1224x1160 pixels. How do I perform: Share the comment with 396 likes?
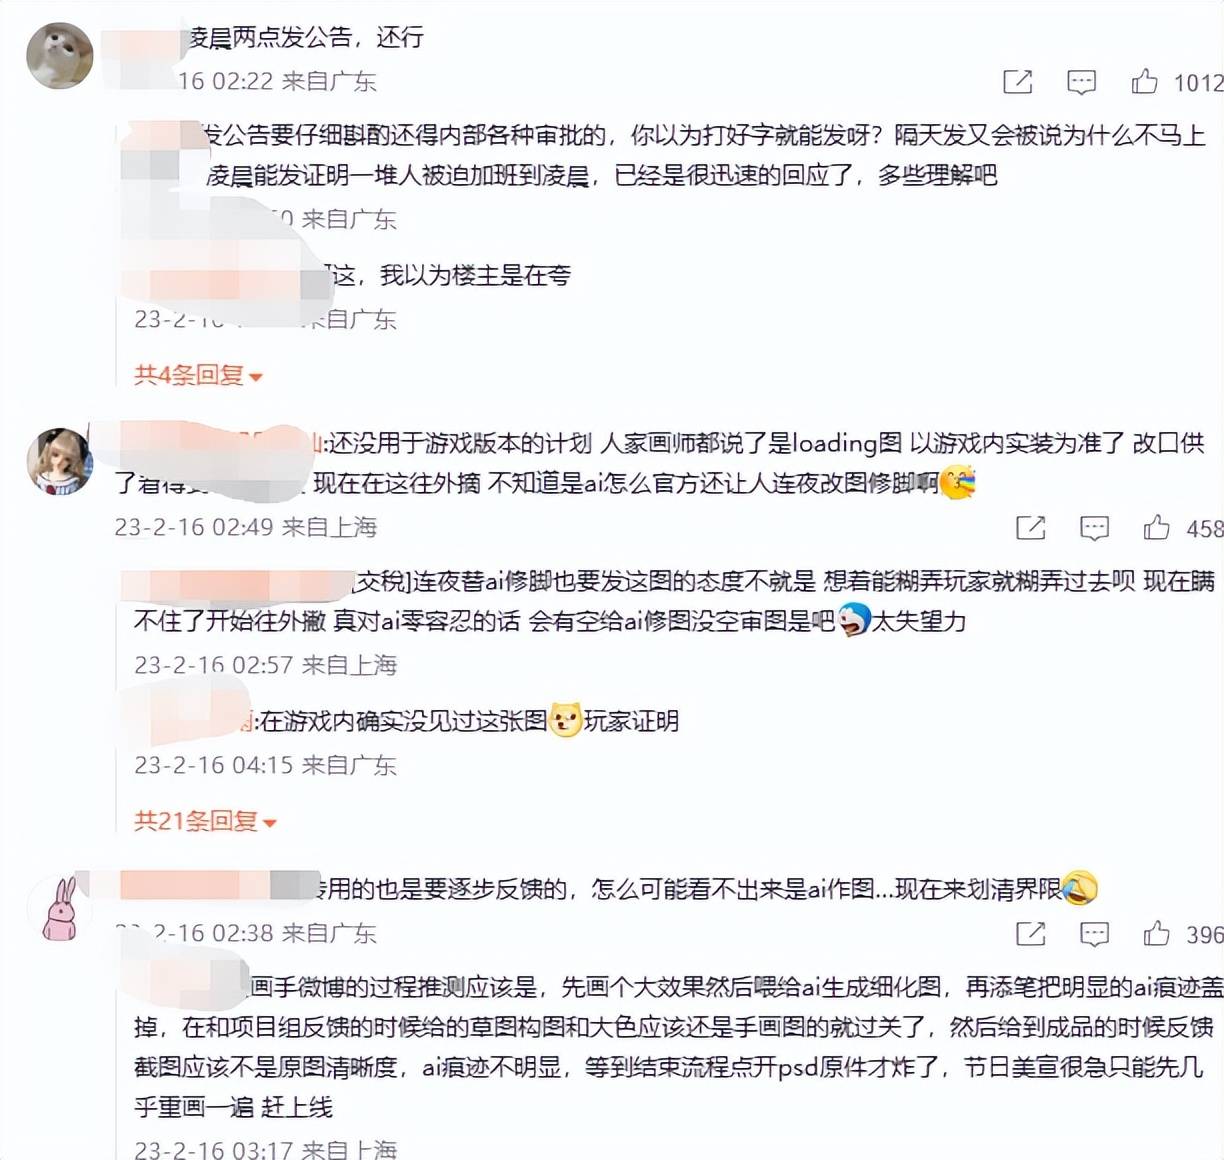tap(1030, 934)
